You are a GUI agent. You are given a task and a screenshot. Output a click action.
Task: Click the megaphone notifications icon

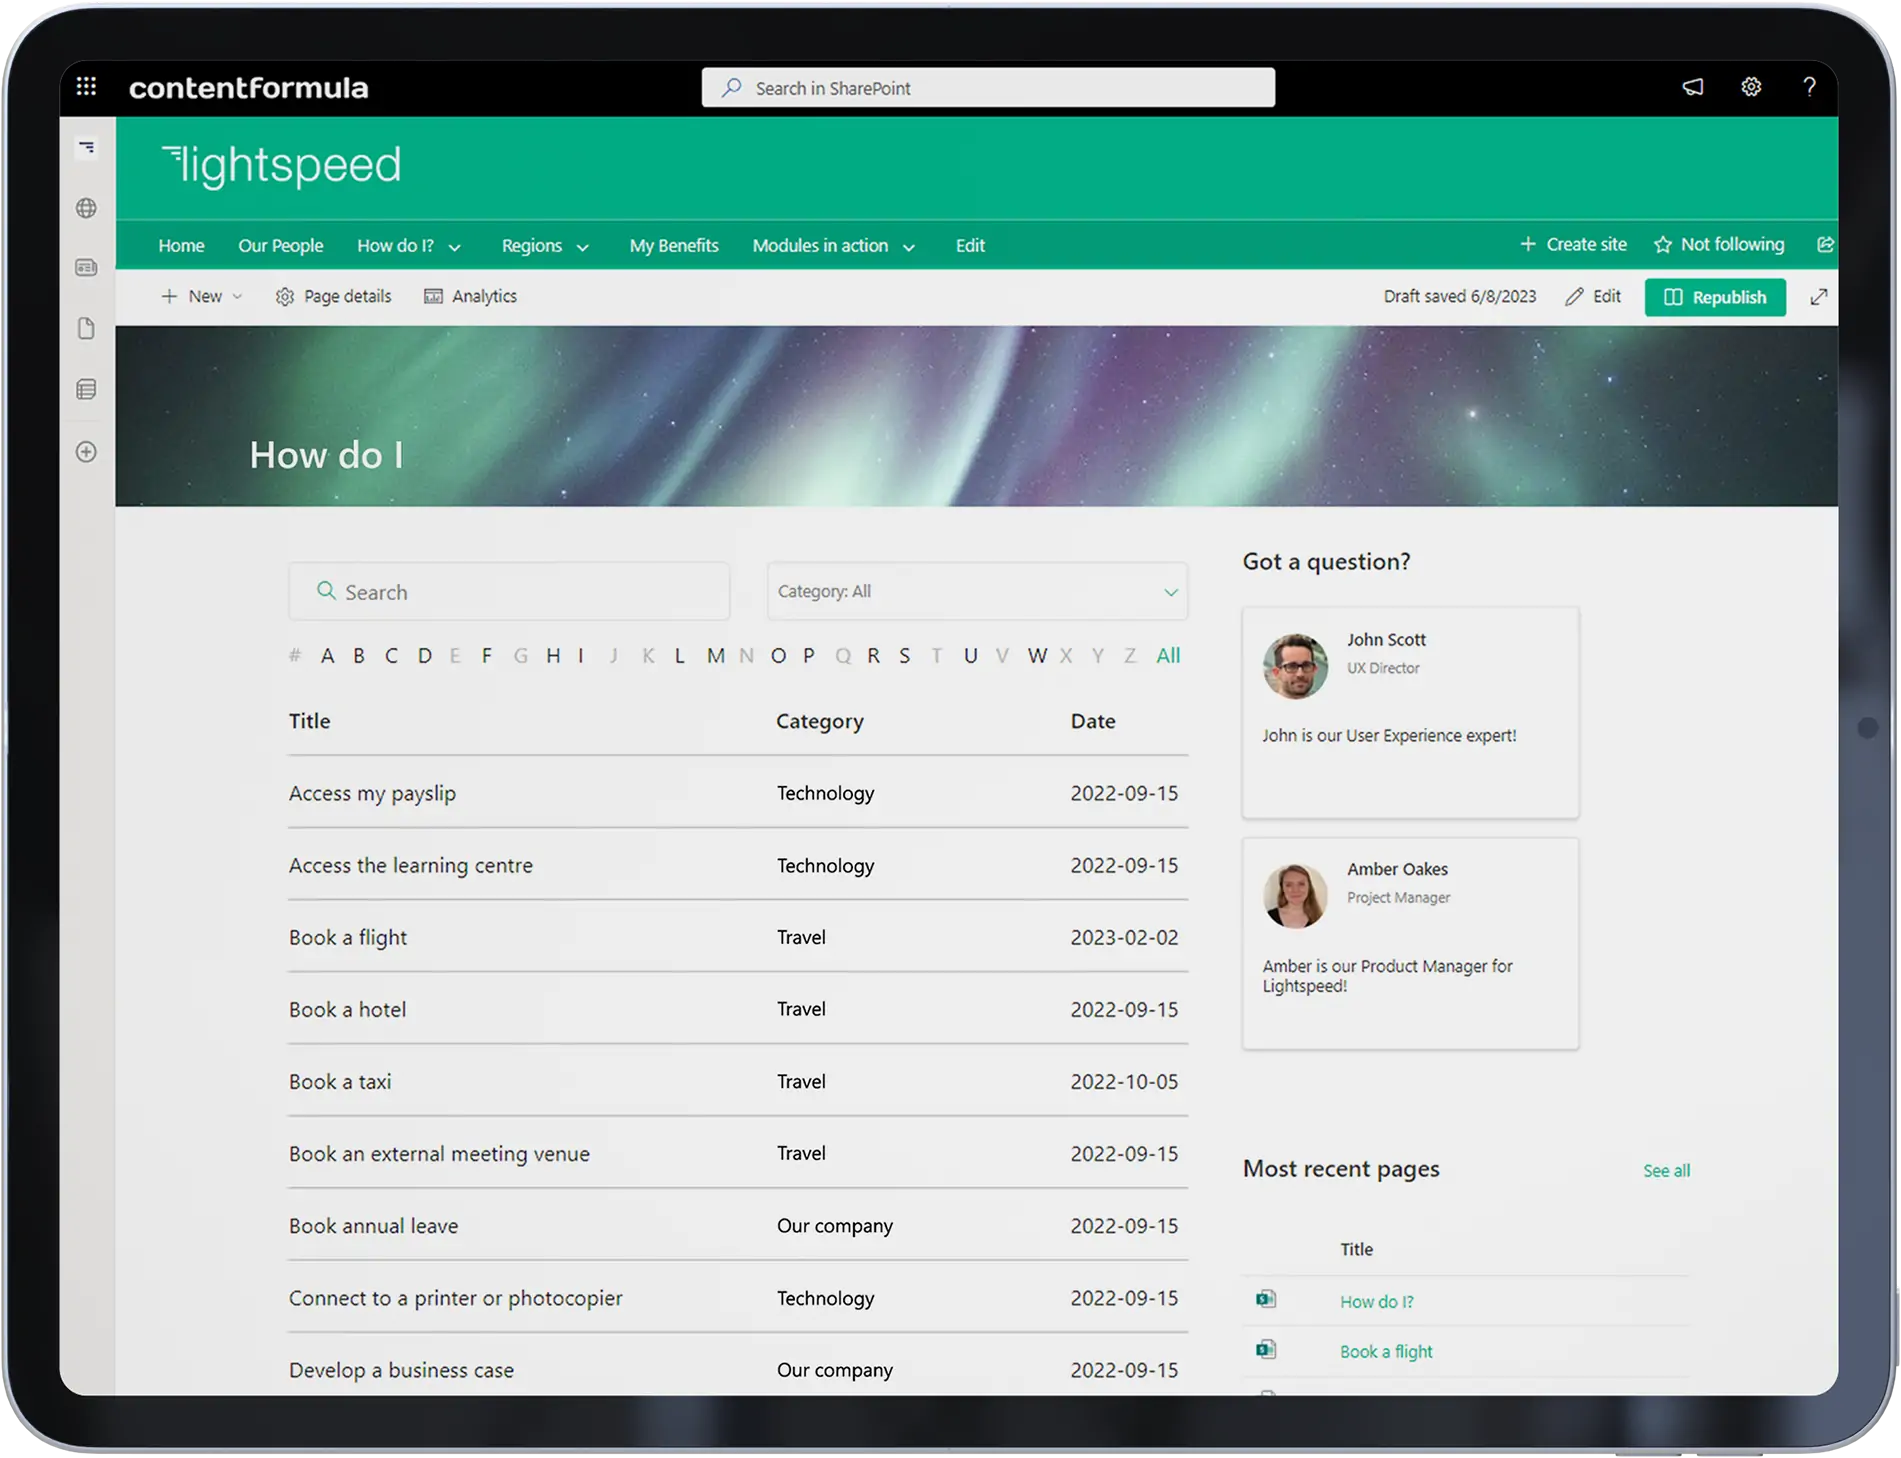point(1692,87)
